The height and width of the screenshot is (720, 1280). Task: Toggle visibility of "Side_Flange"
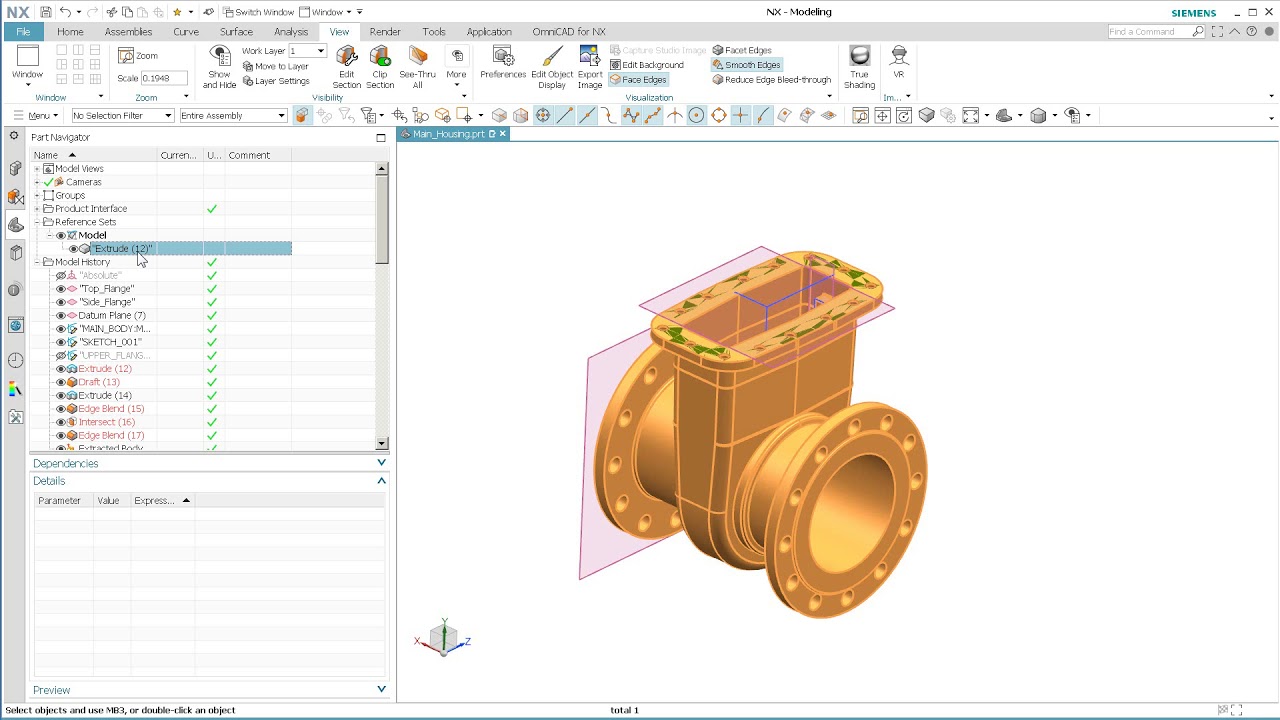tap(61, 302)
